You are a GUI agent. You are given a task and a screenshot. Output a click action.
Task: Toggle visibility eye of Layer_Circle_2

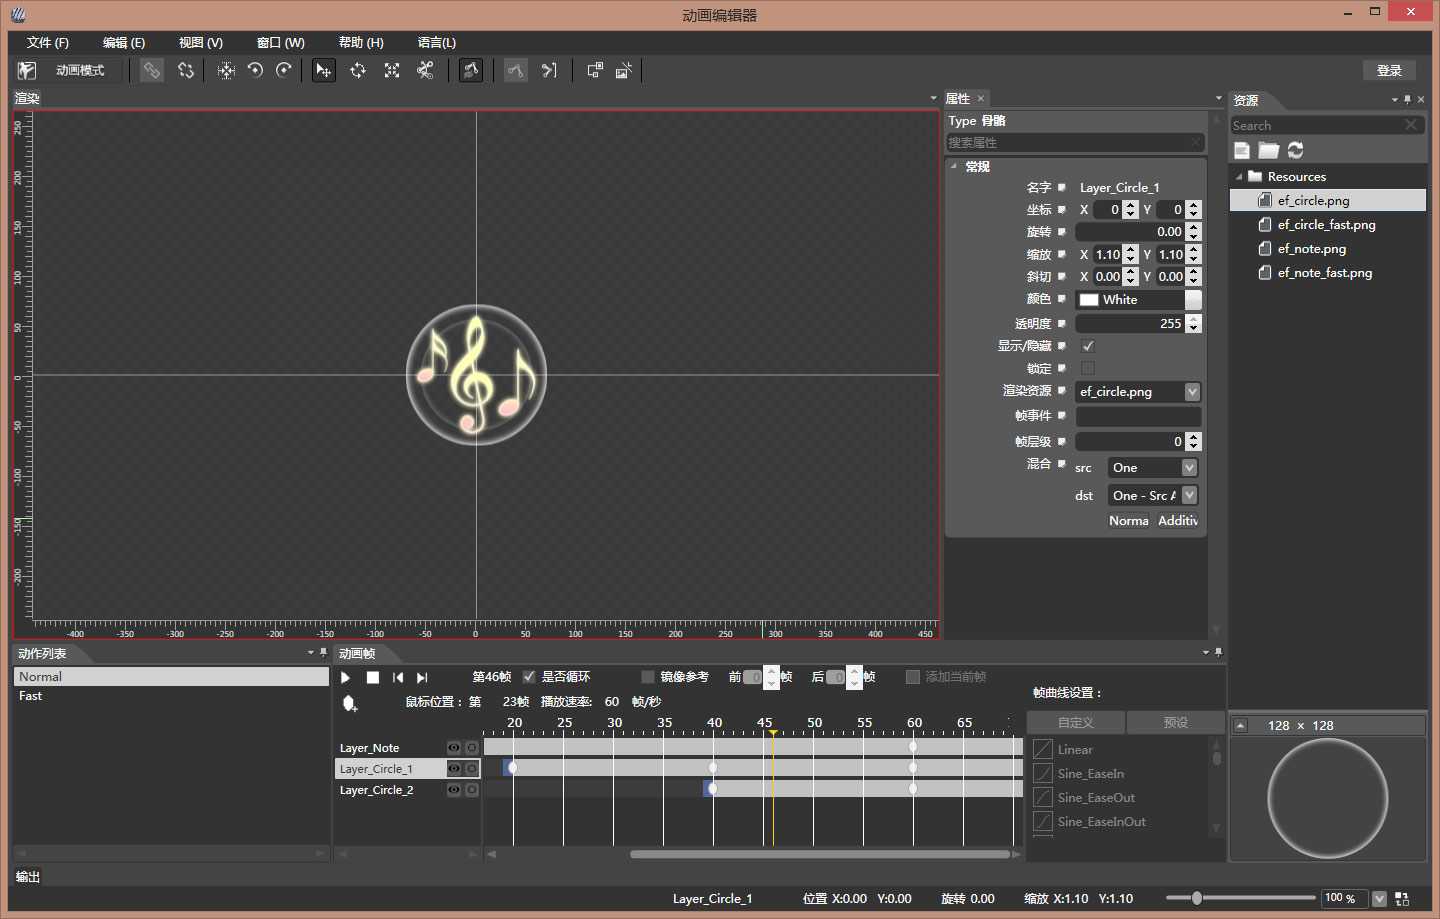454,790
